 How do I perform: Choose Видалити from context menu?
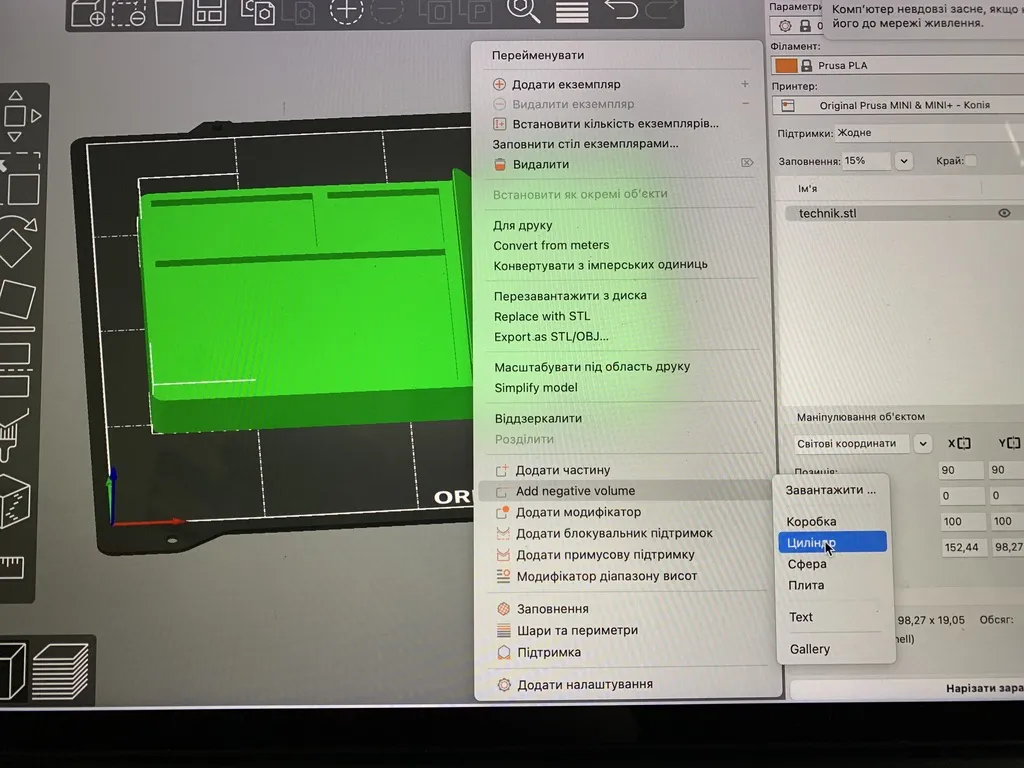click(541, 165)
